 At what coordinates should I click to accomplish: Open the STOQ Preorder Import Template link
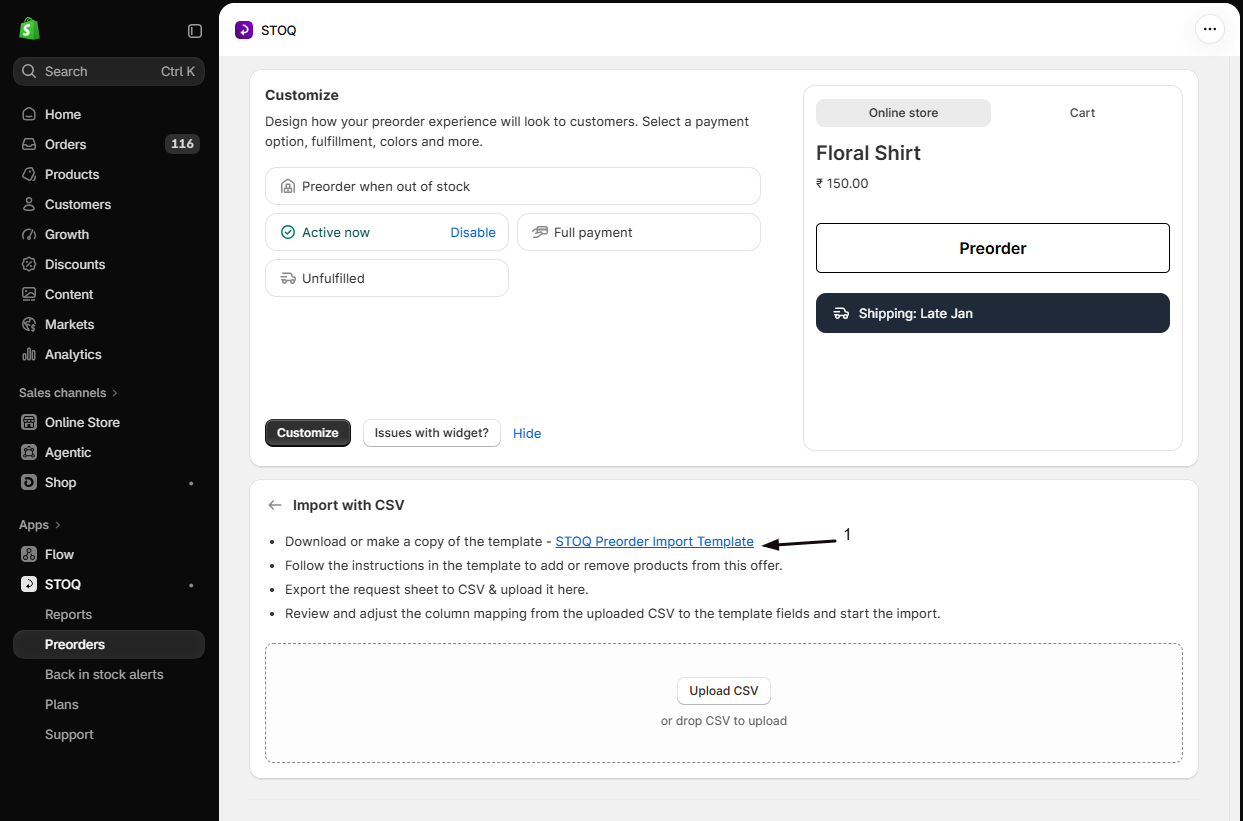[655, 541]
